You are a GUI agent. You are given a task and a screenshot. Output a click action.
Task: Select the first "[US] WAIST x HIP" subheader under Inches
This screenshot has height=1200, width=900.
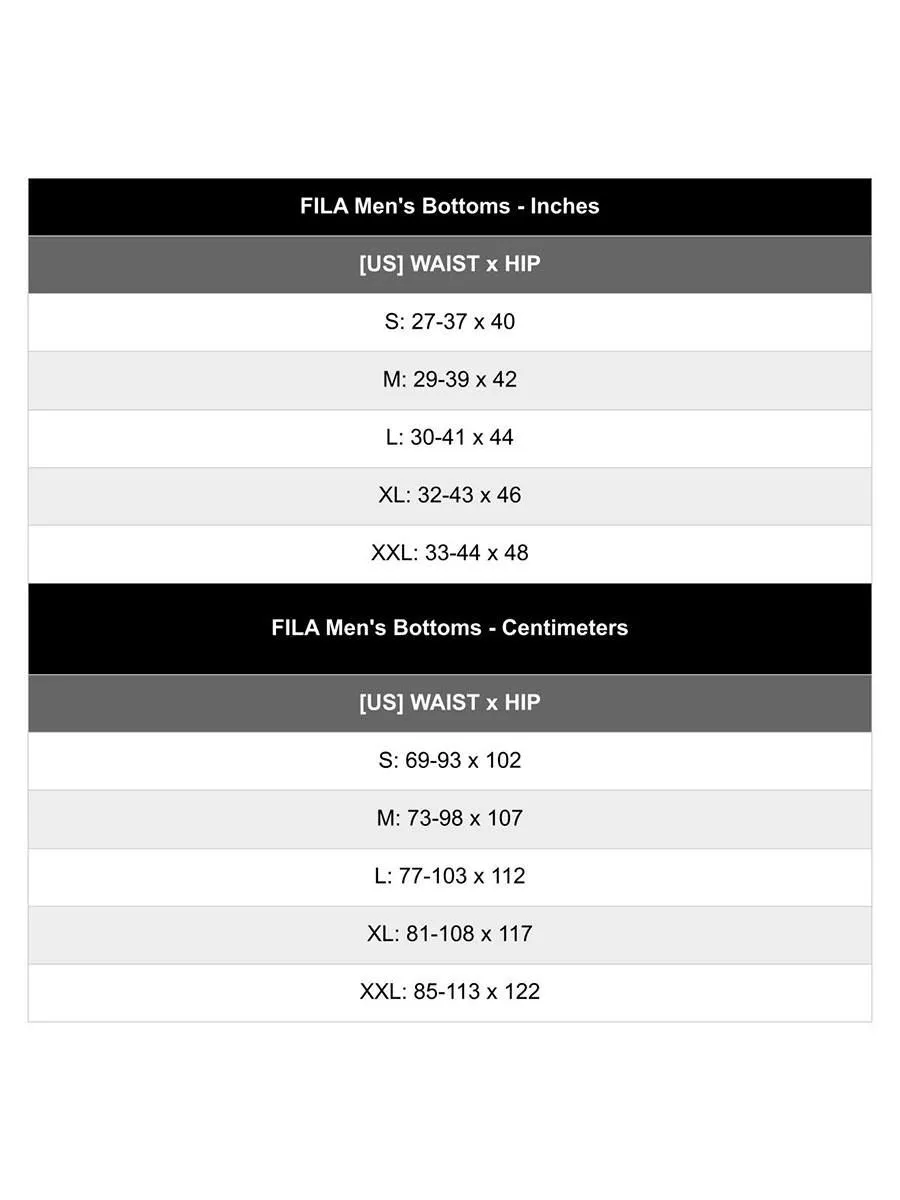coord(449,265)
